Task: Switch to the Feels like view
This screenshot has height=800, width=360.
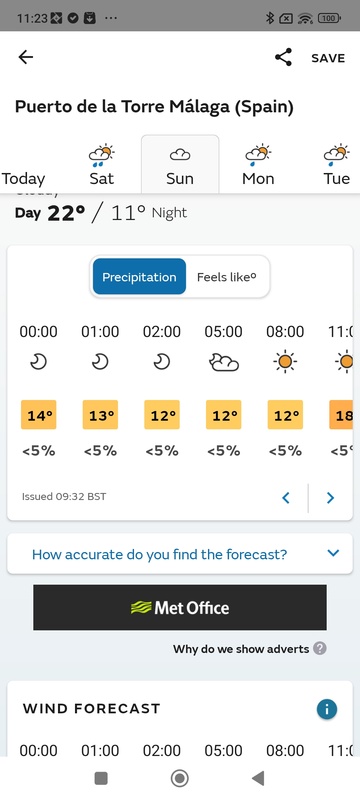Action: [x=226, y=277]
